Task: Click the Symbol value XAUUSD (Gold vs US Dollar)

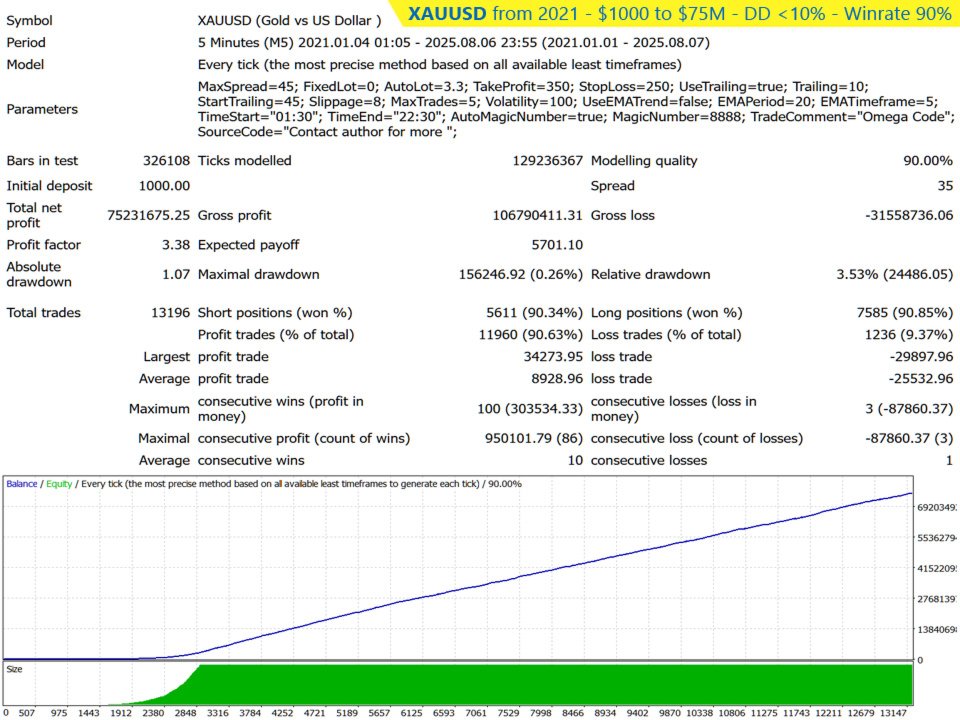Action: click(x=290, y=21)
